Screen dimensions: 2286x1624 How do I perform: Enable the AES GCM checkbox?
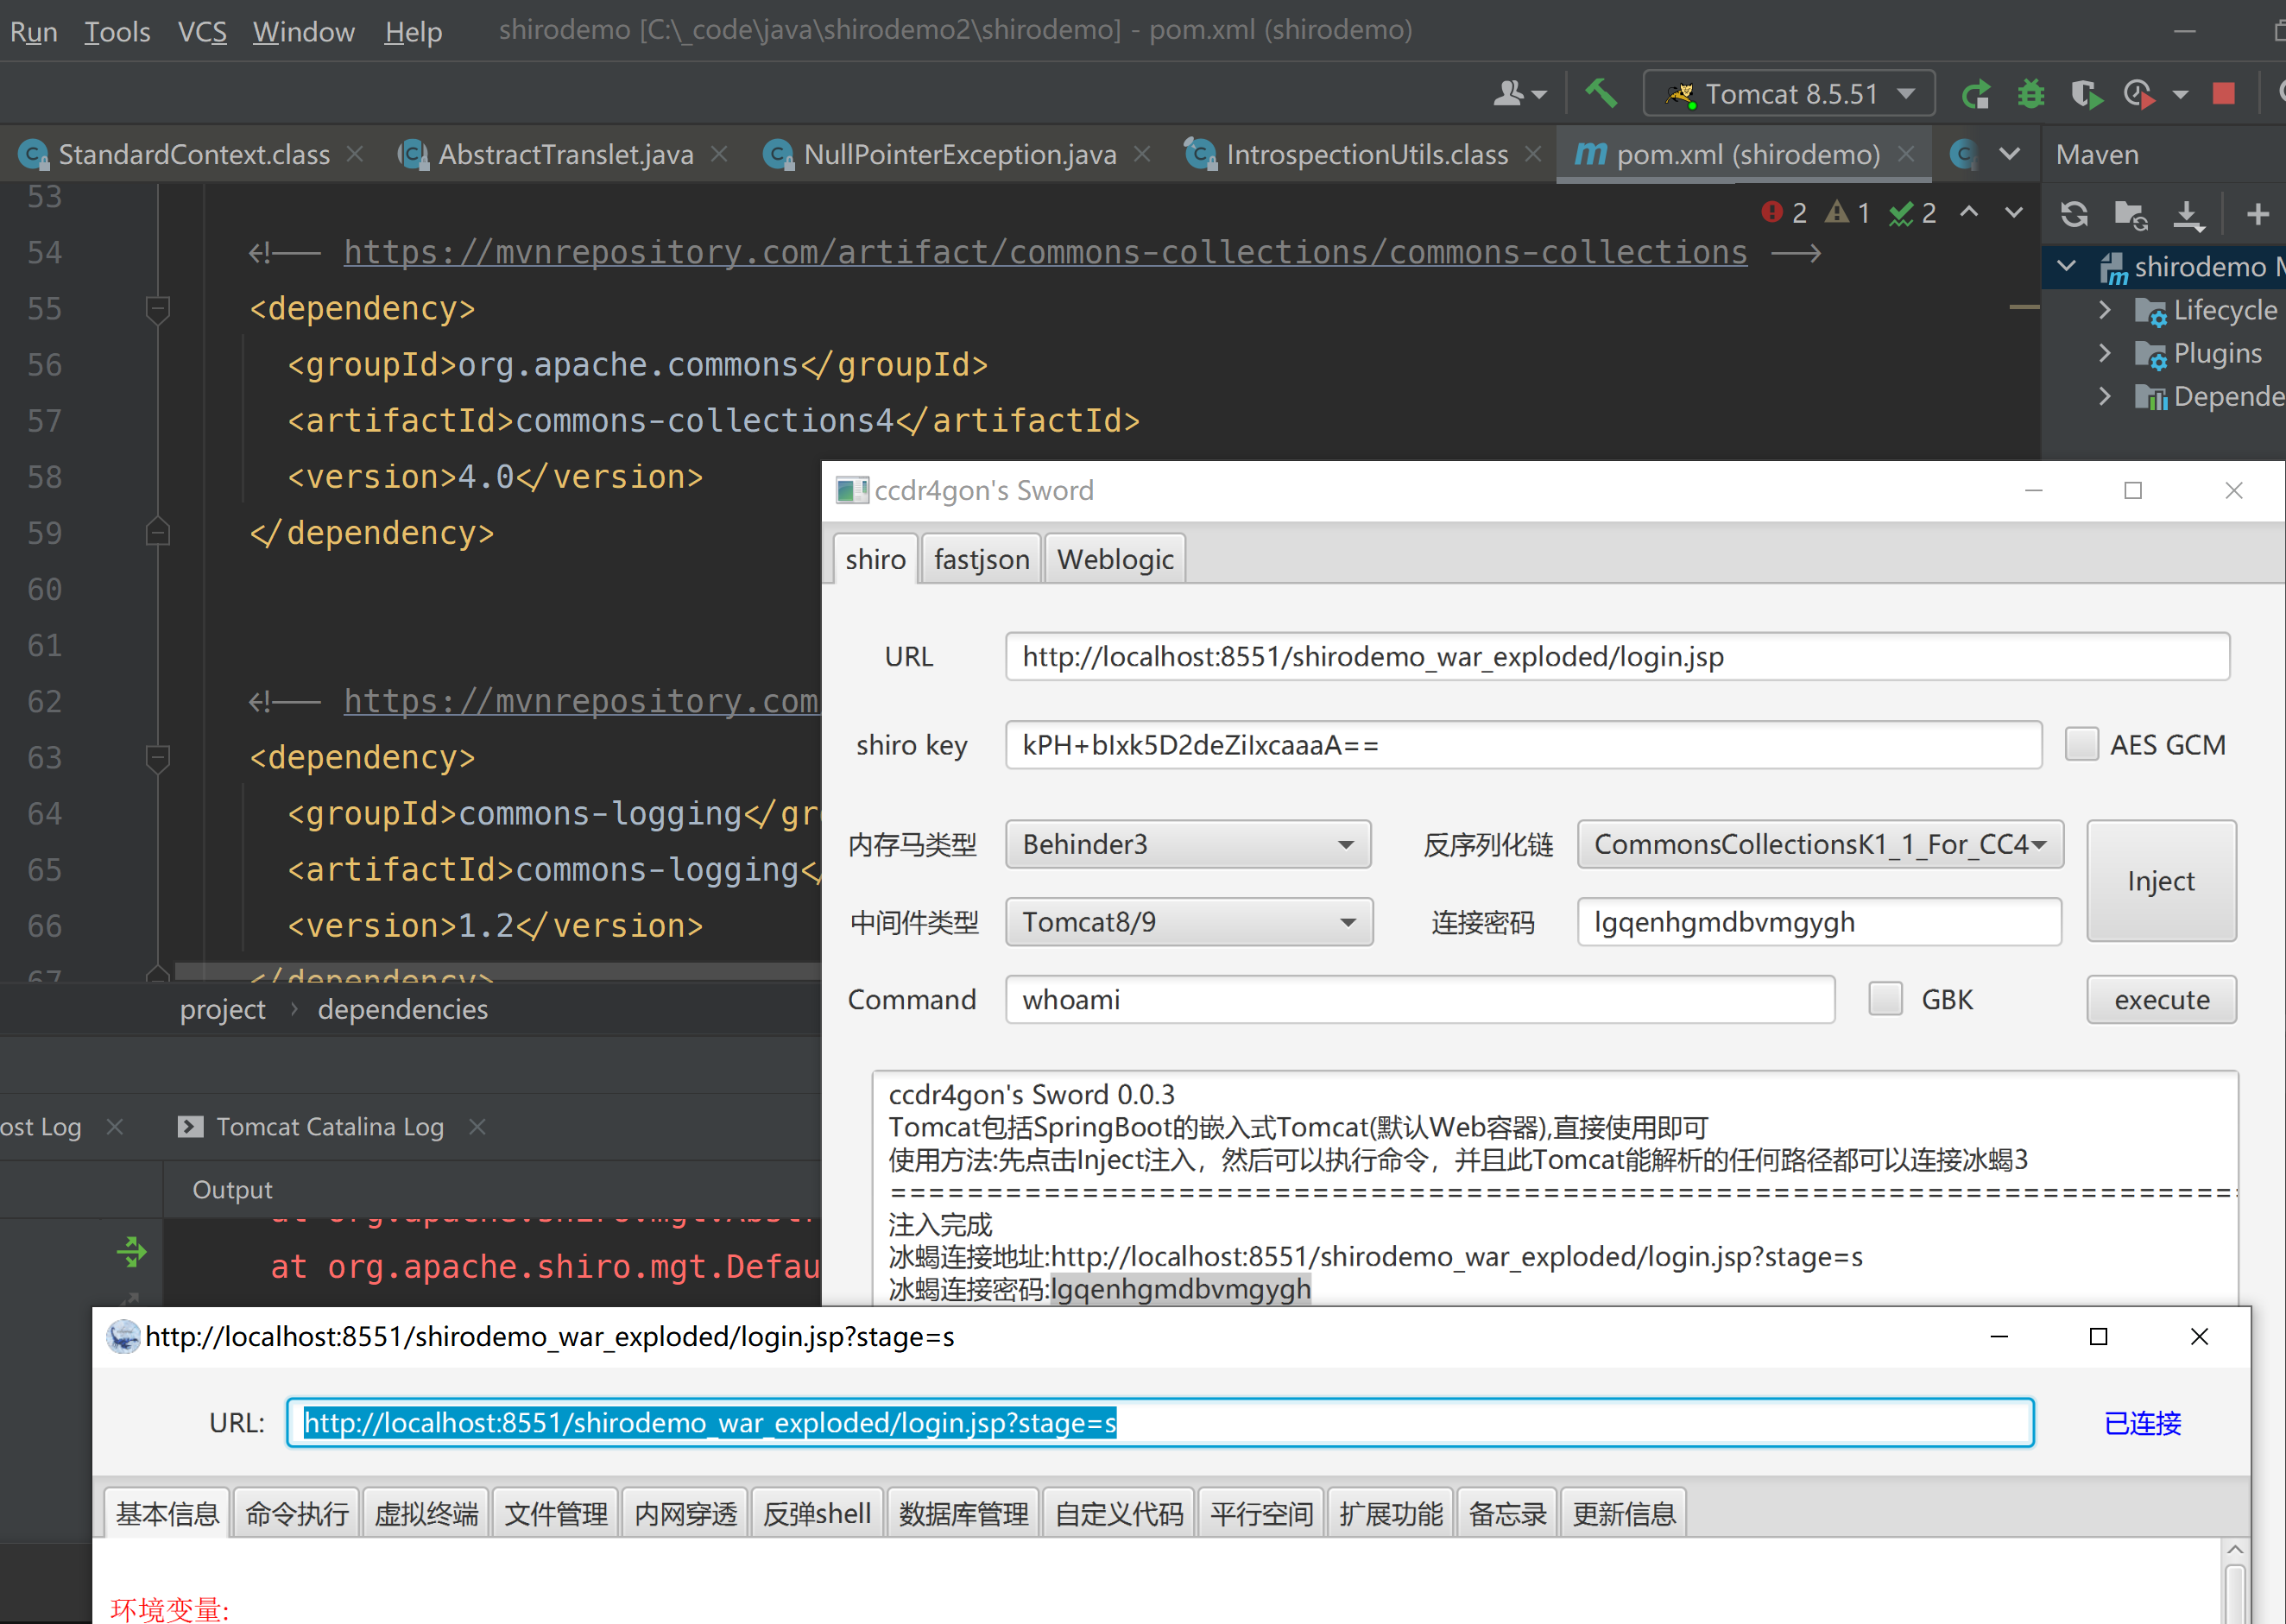pyautogui.click(x=2081, y=745)
